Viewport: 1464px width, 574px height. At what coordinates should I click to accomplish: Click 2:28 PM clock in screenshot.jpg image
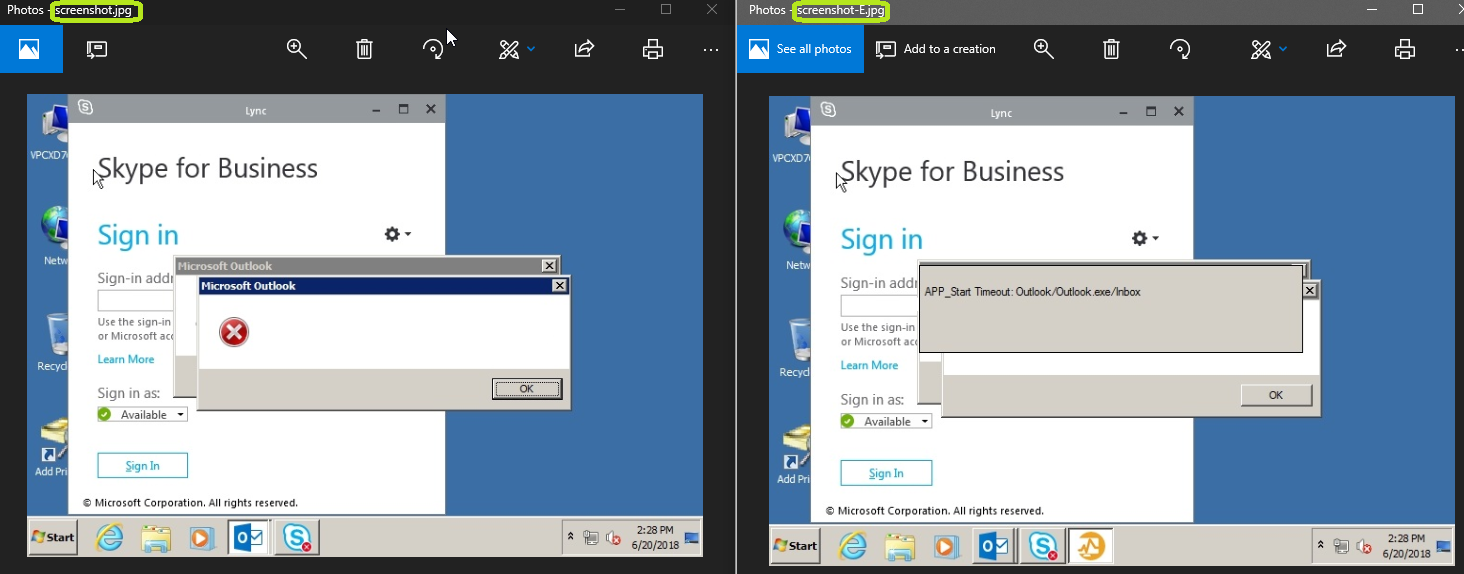(x=654, y=530)
